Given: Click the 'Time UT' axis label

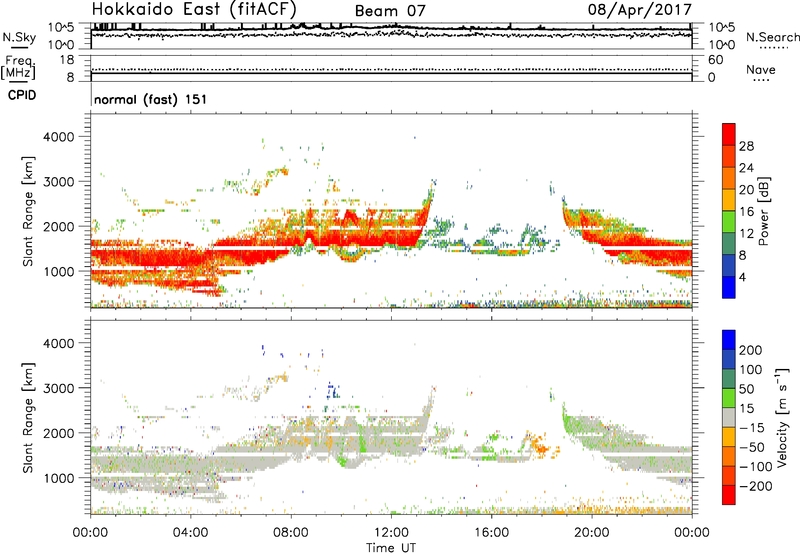Looking at the screenshot, I should [391, 548].
